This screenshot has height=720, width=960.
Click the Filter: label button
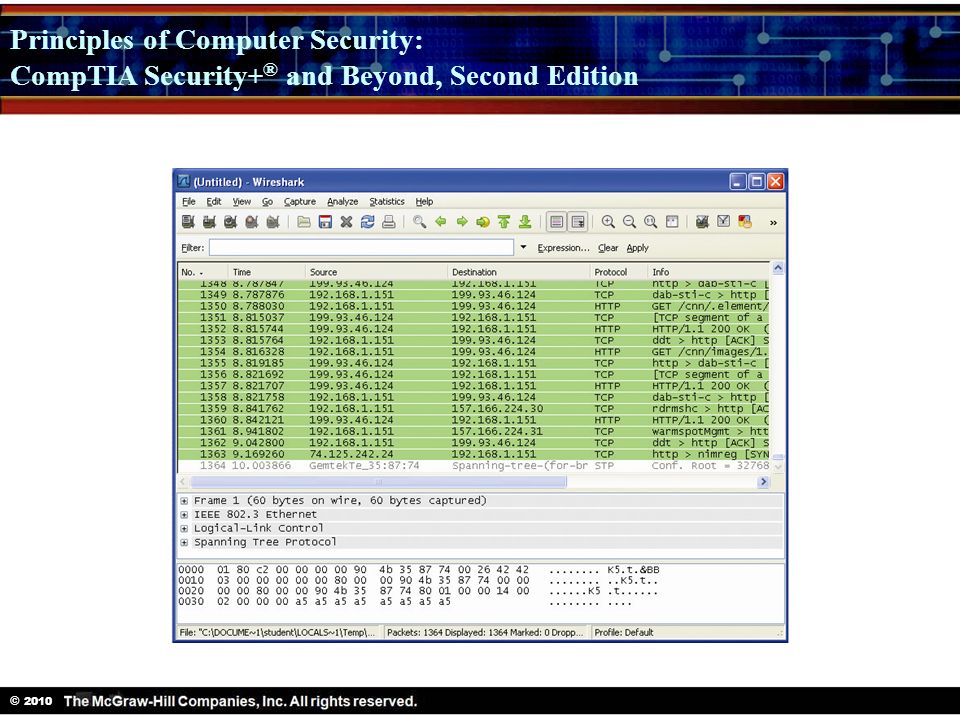193,248
